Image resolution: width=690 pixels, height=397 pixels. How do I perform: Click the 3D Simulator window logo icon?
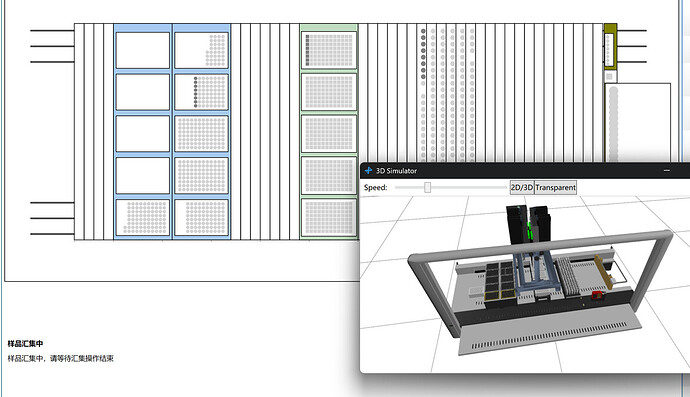[x=368, y=170]
